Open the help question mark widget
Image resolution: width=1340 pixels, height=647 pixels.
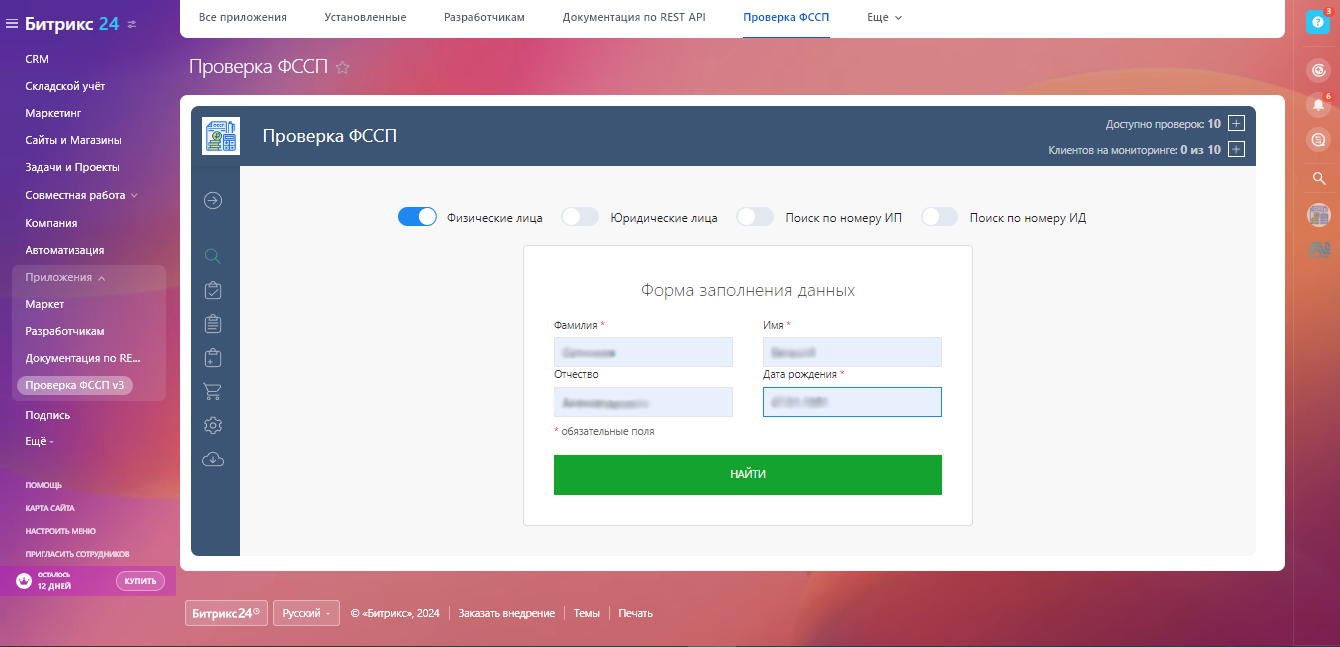coord(1318,22)
